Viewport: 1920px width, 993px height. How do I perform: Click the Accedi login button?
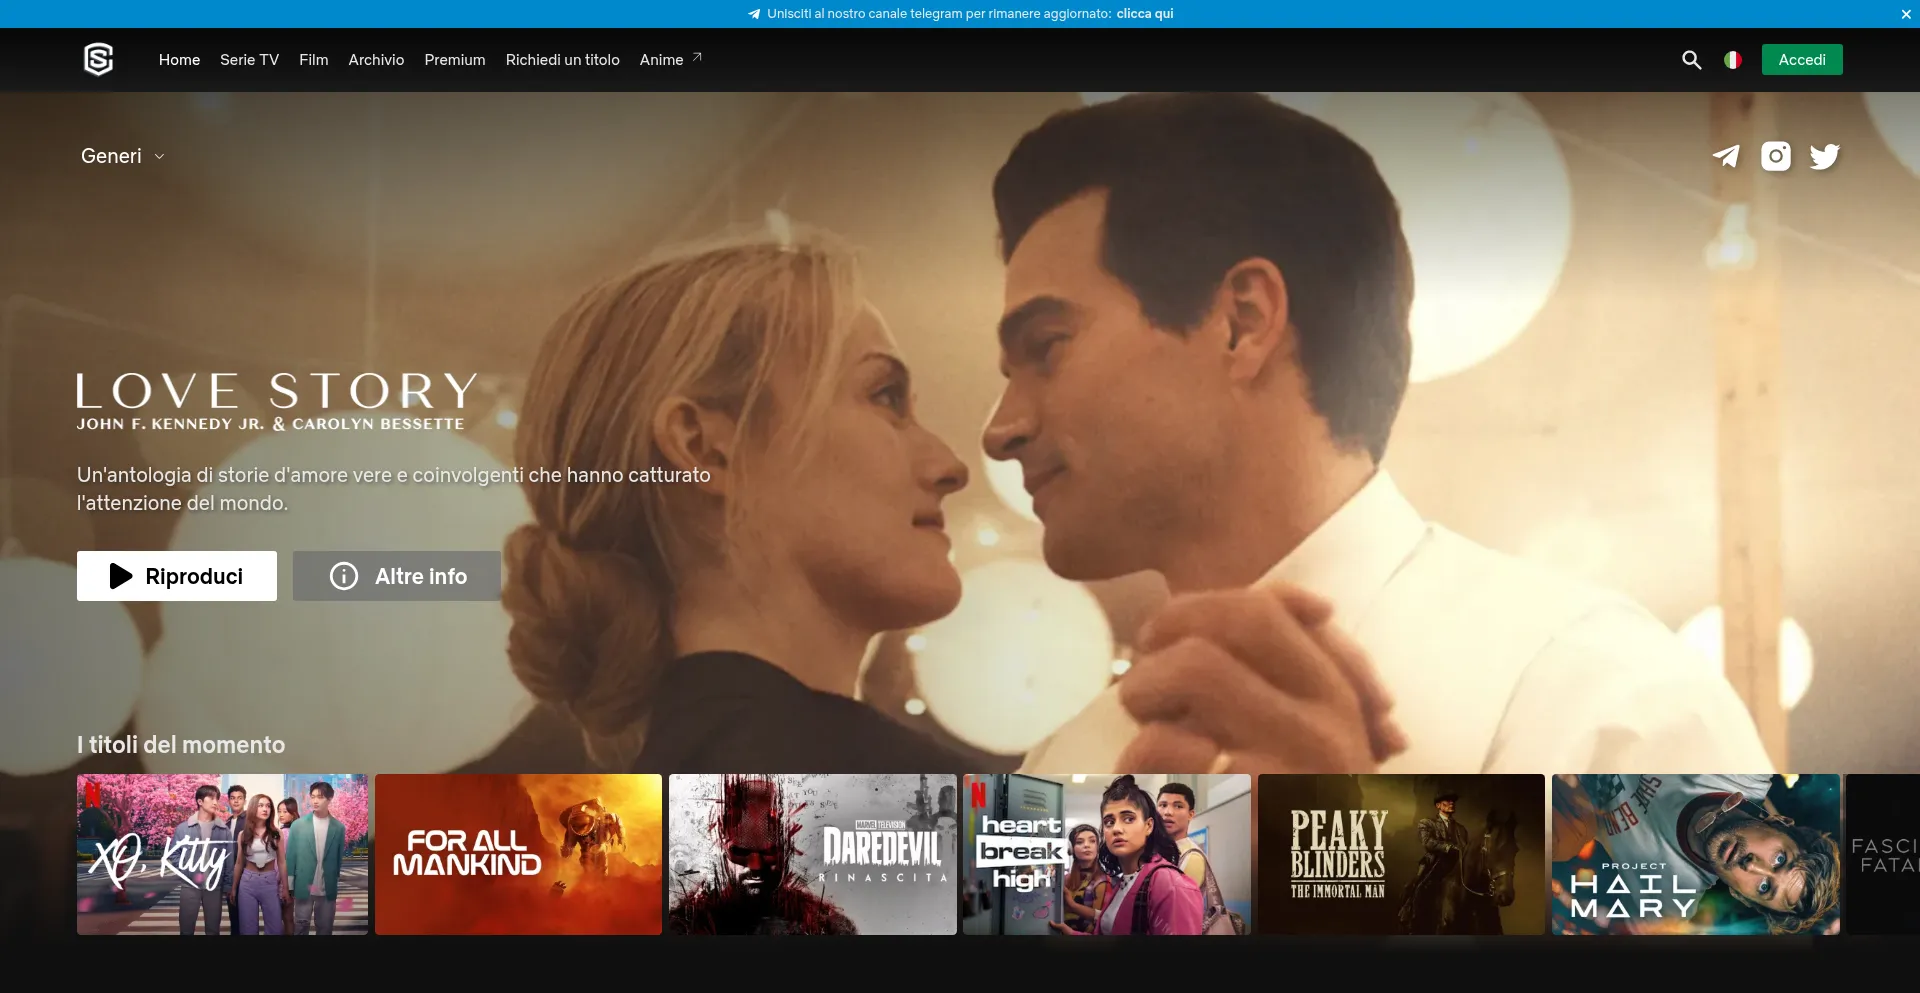point(1802,60)
